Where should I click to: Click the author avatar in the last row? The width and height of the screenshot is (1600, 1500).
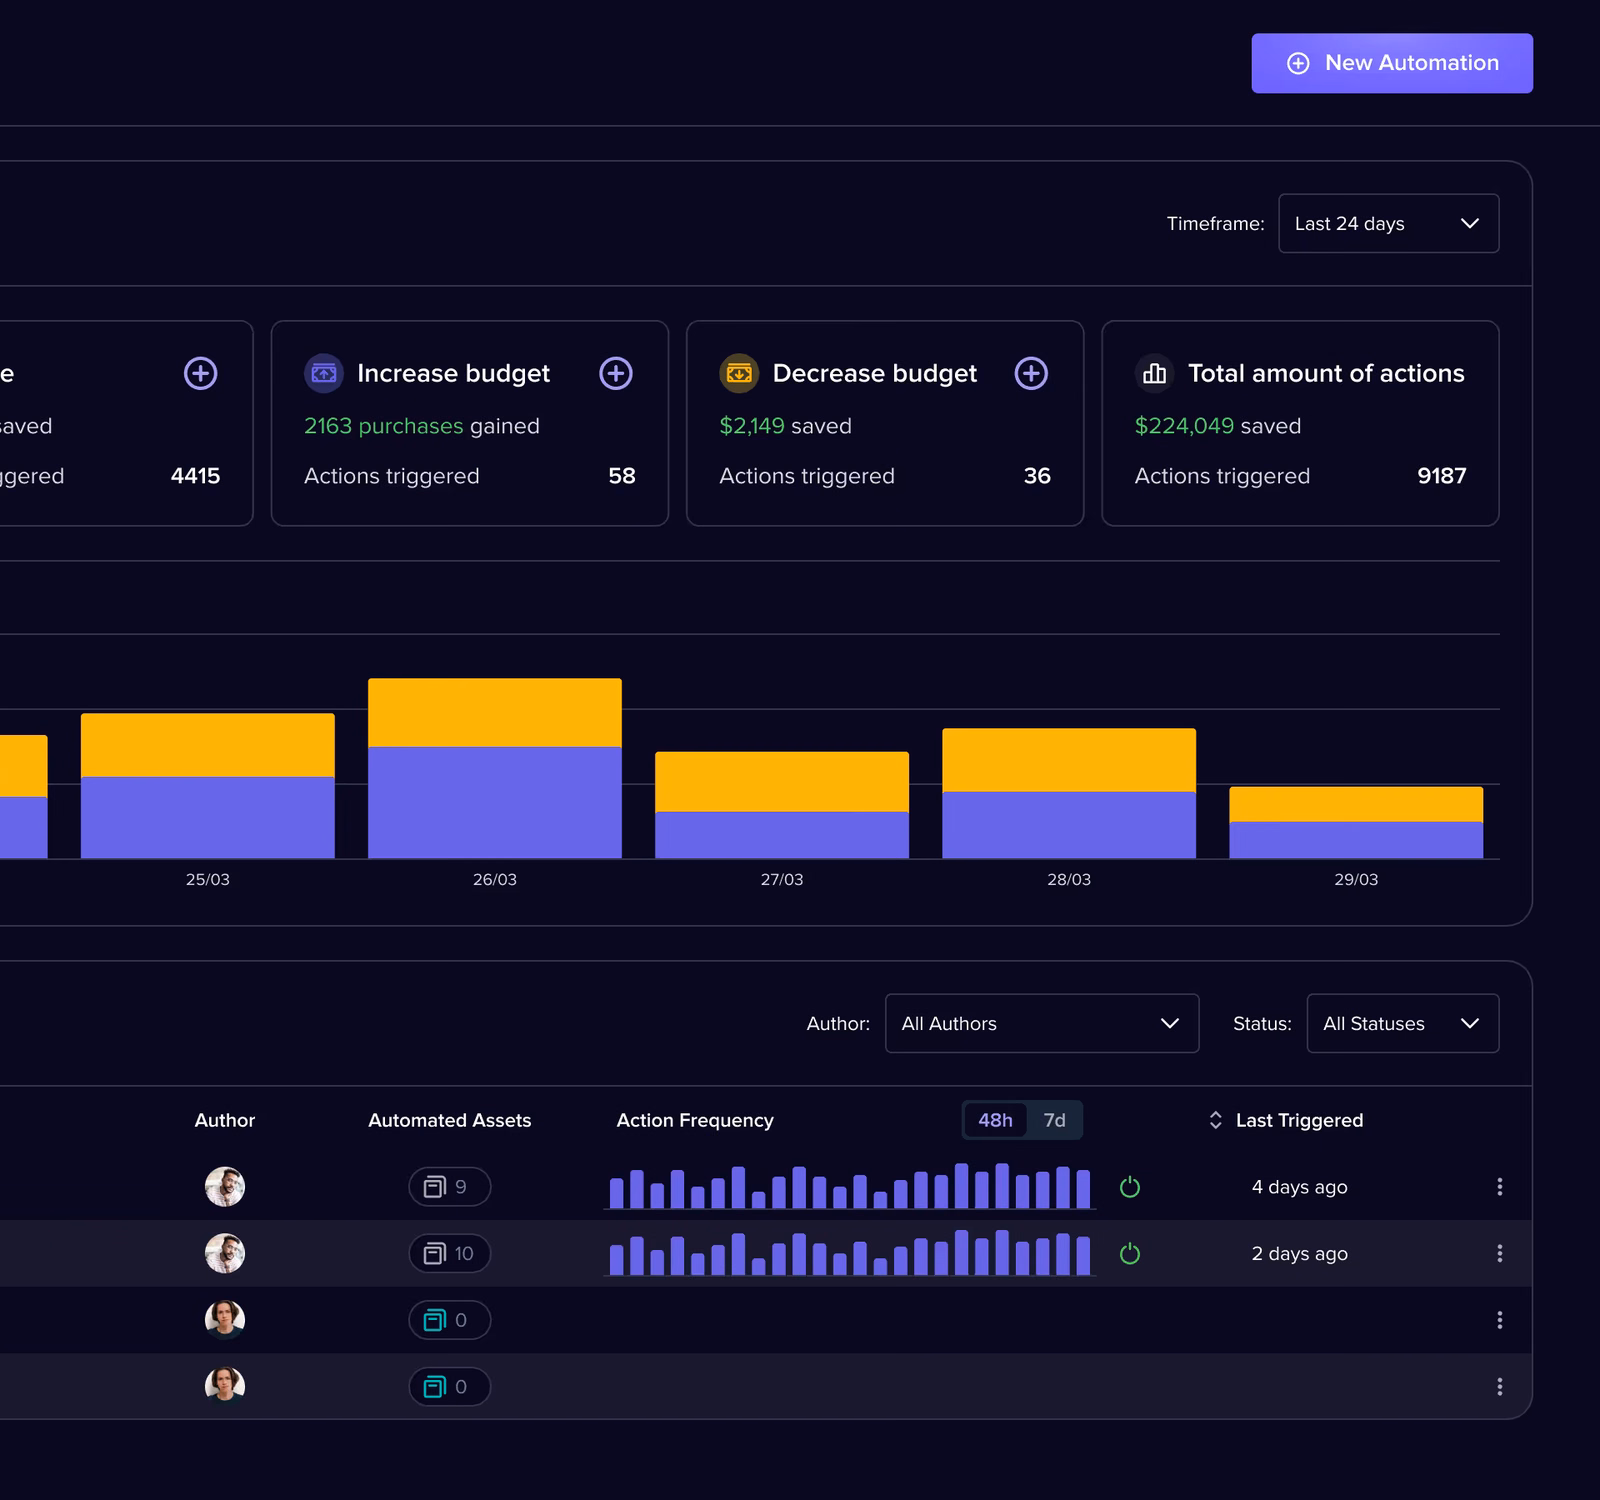pos(225,1386)
